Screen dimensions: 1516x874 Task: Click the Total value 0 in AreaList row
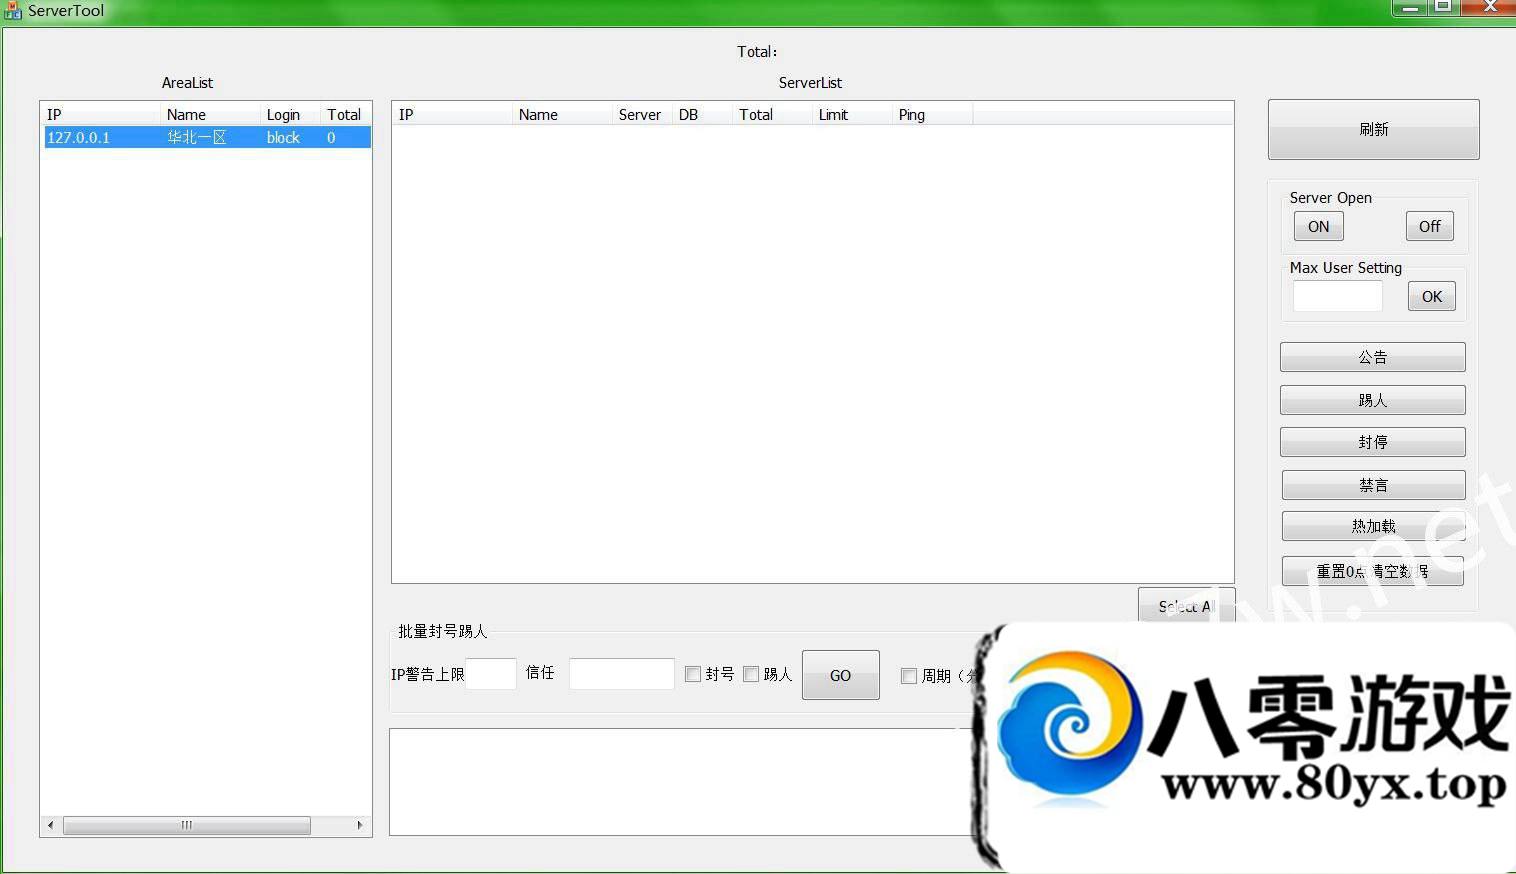point(331,137)
